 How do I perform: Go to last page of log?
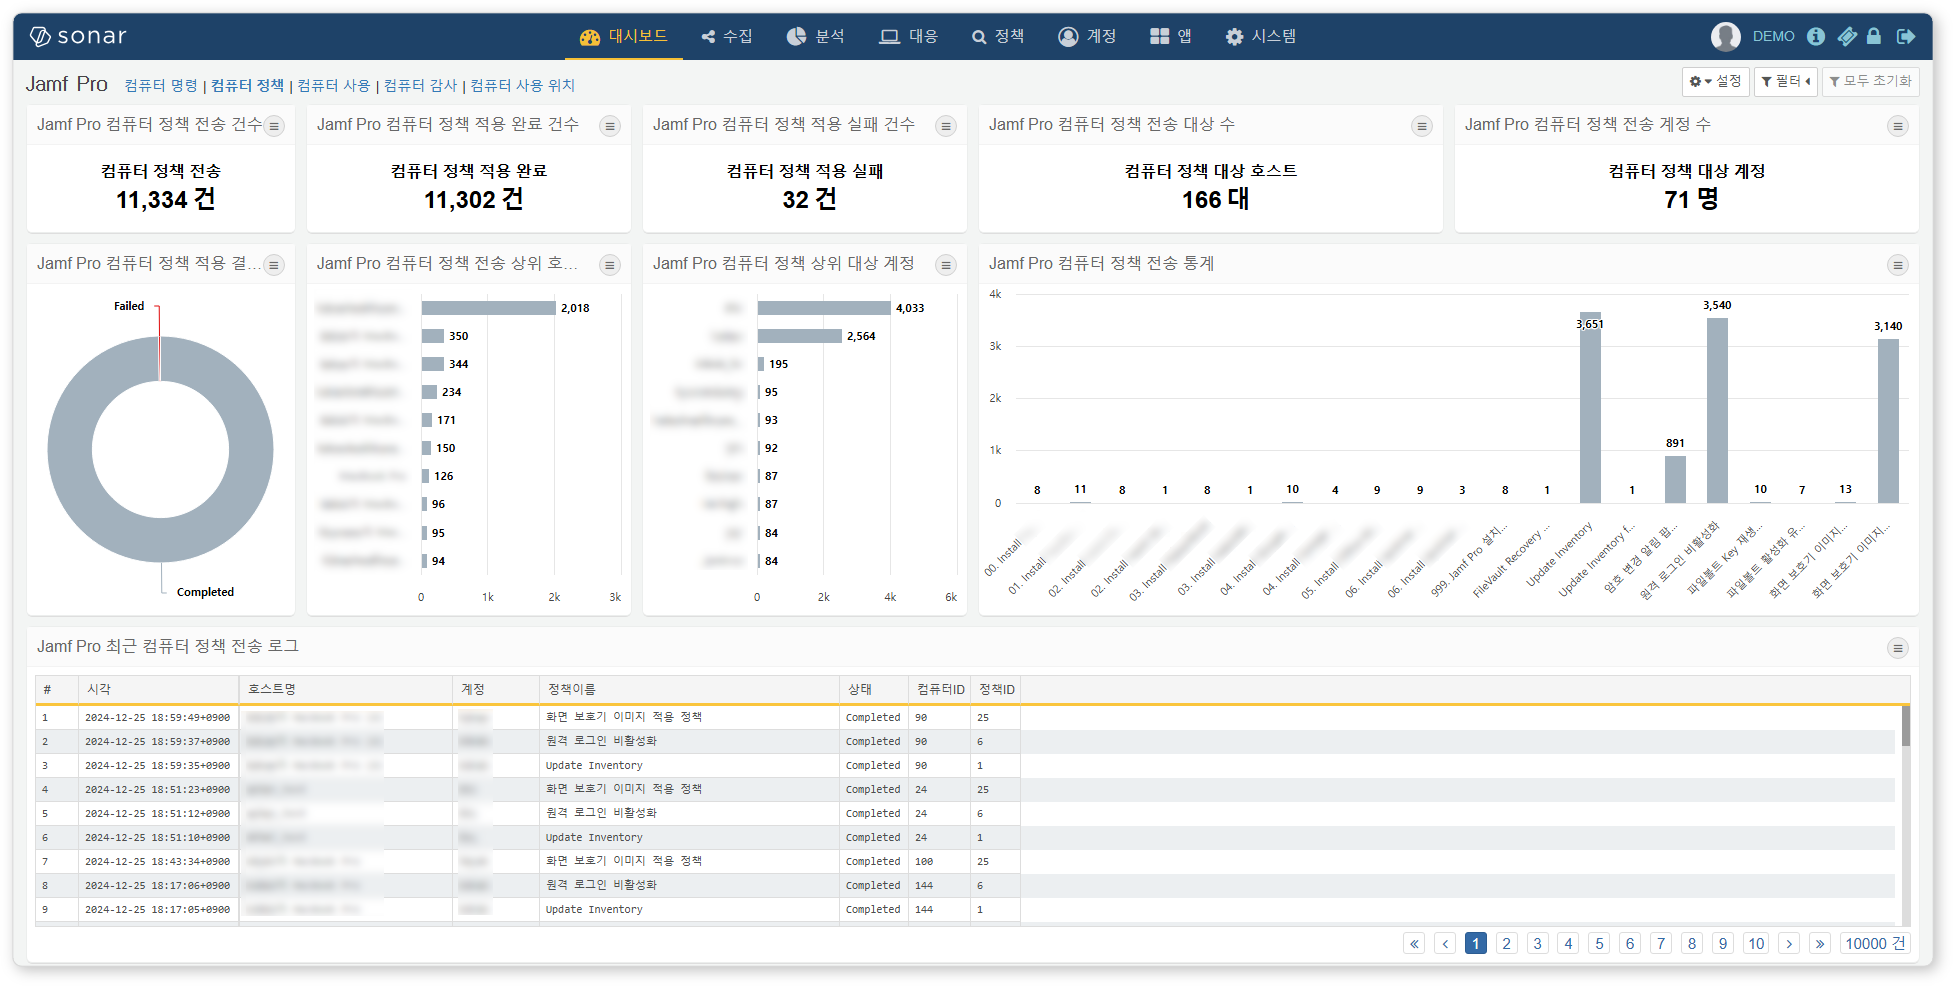pyautogui.click(x=1820, y=944)
